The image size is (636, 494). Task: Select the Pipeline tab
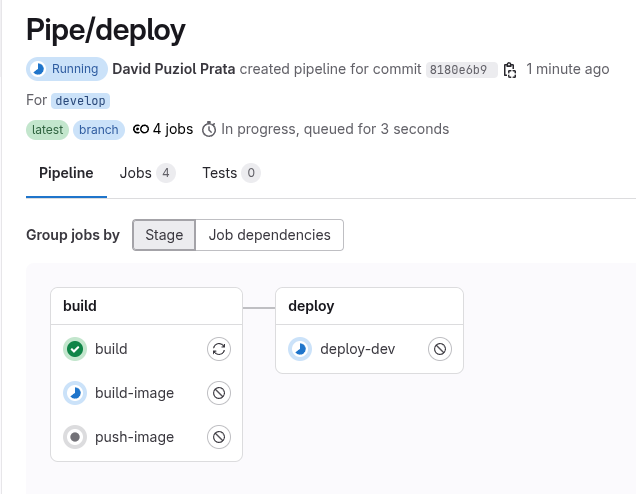pos(66,173)
